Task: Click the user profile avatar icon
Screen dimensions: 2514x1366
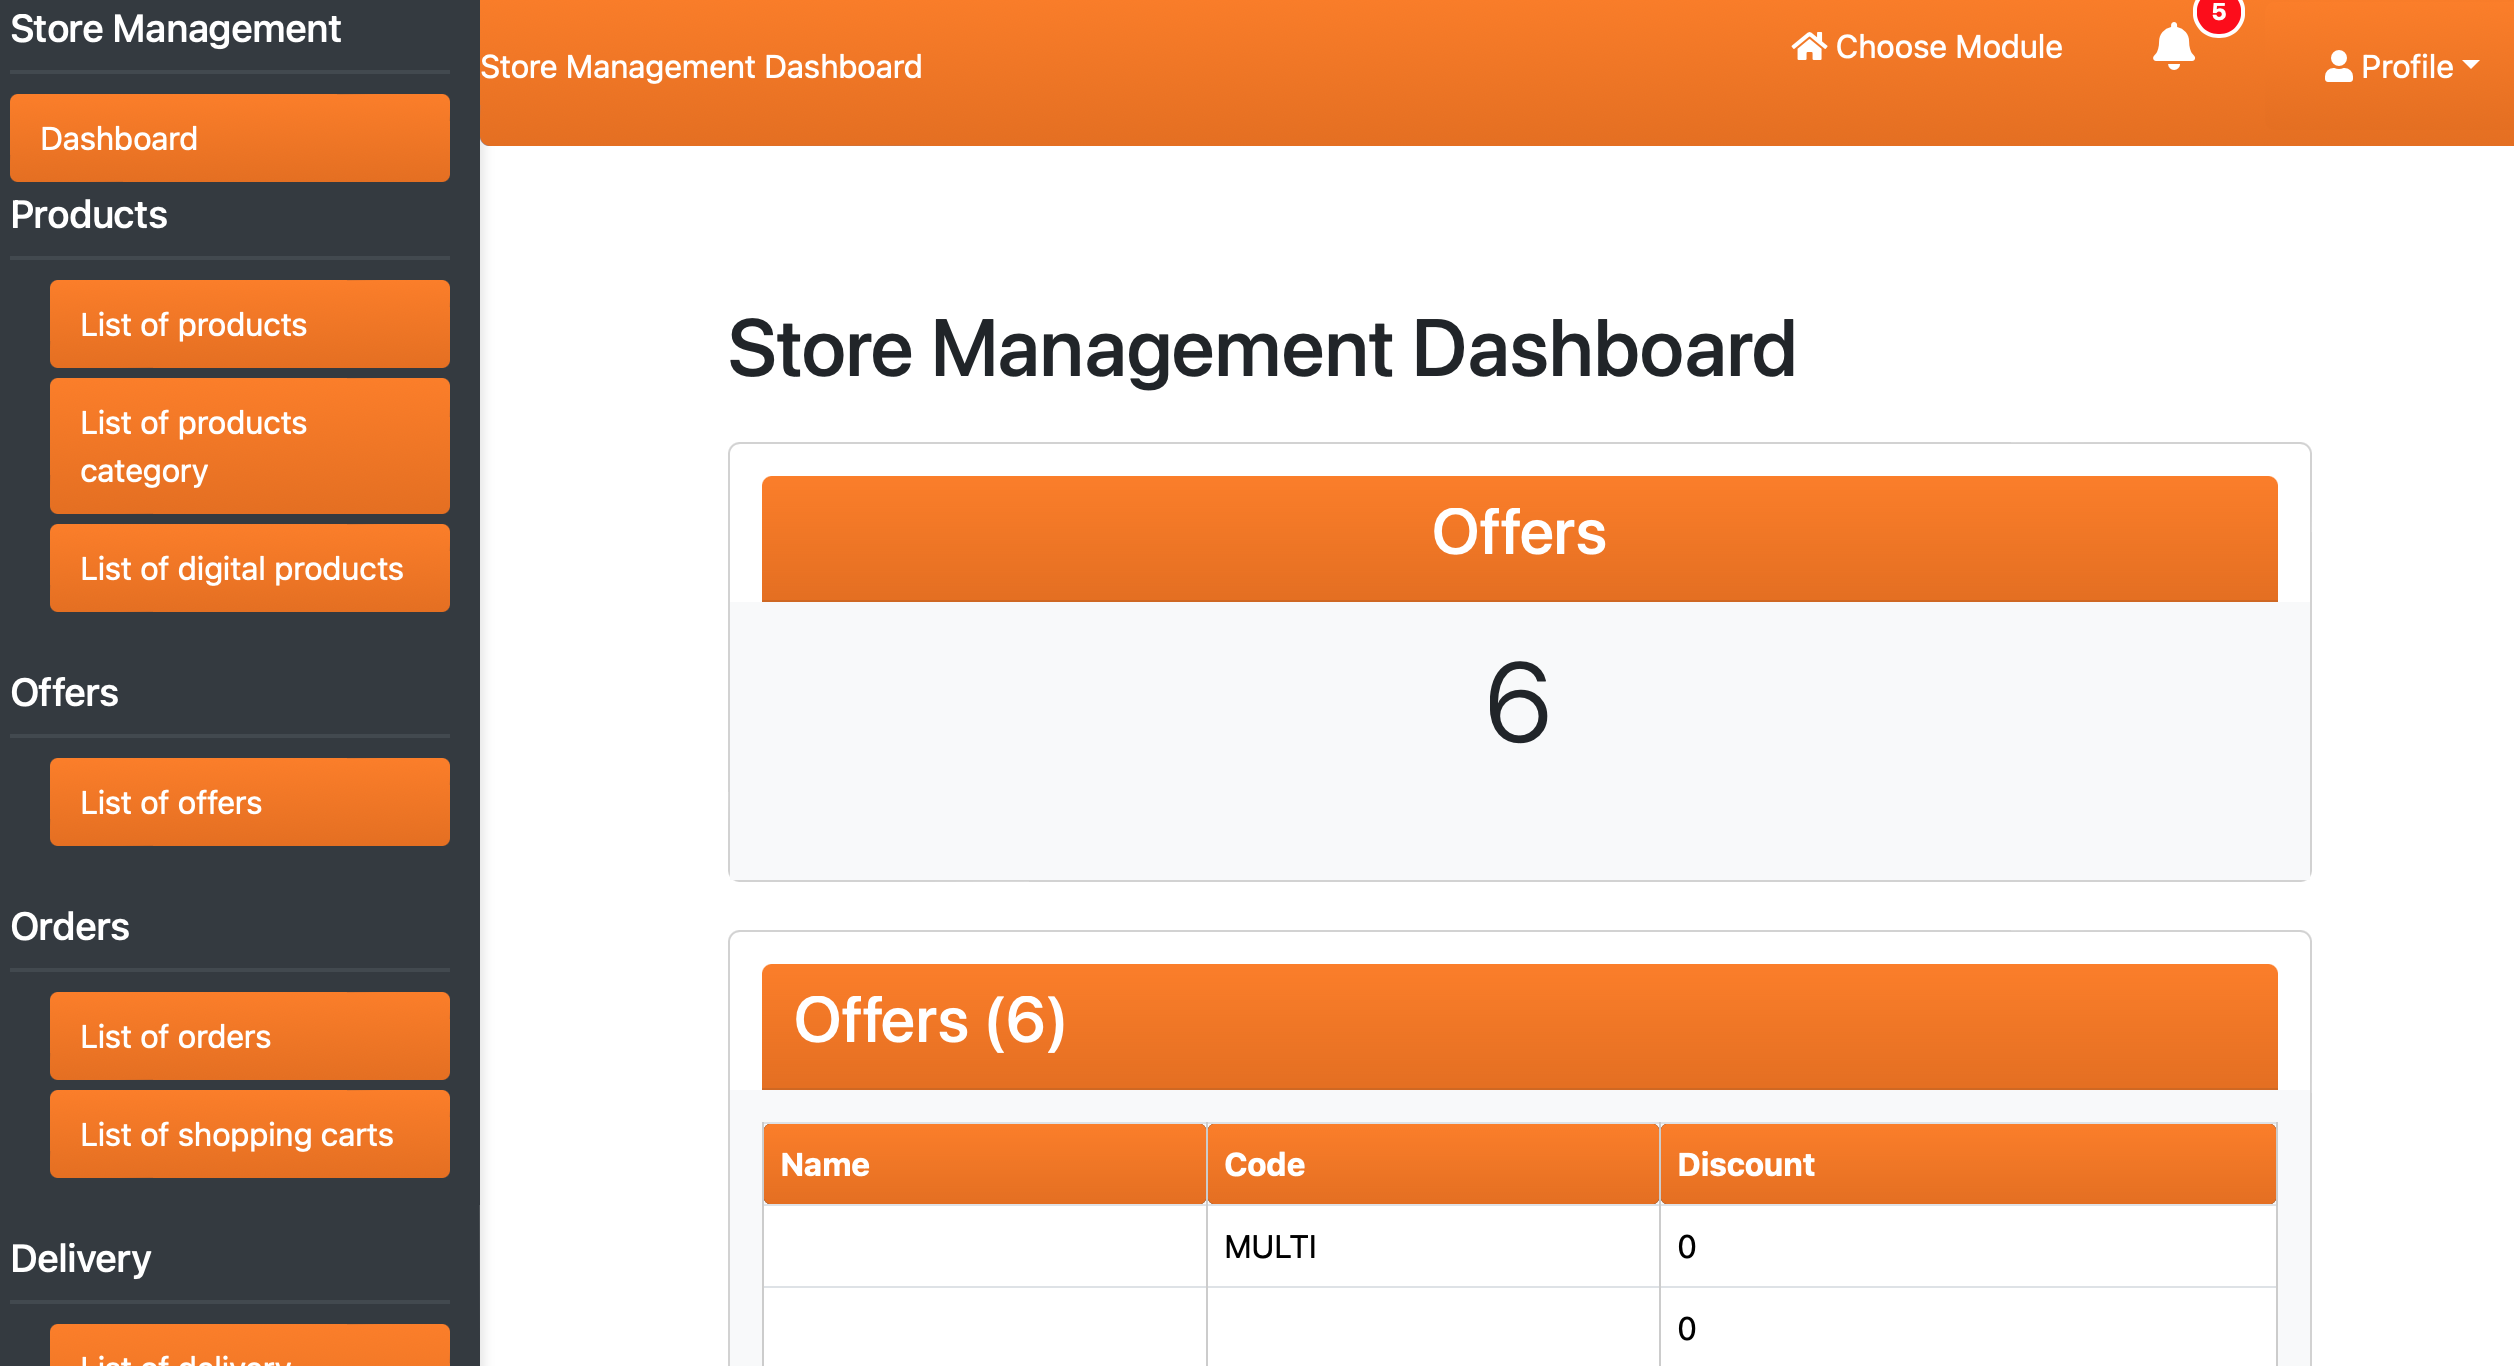Action: (x=2338, y=67)
